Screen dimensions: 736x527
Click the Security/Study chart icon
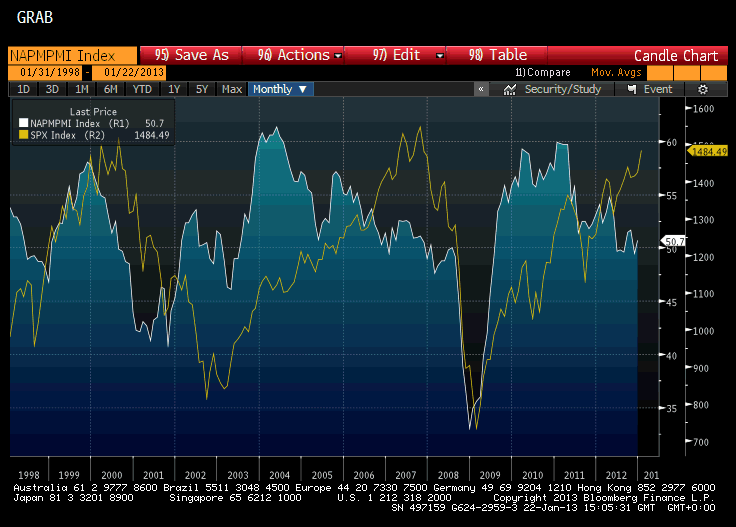[510, 89]
